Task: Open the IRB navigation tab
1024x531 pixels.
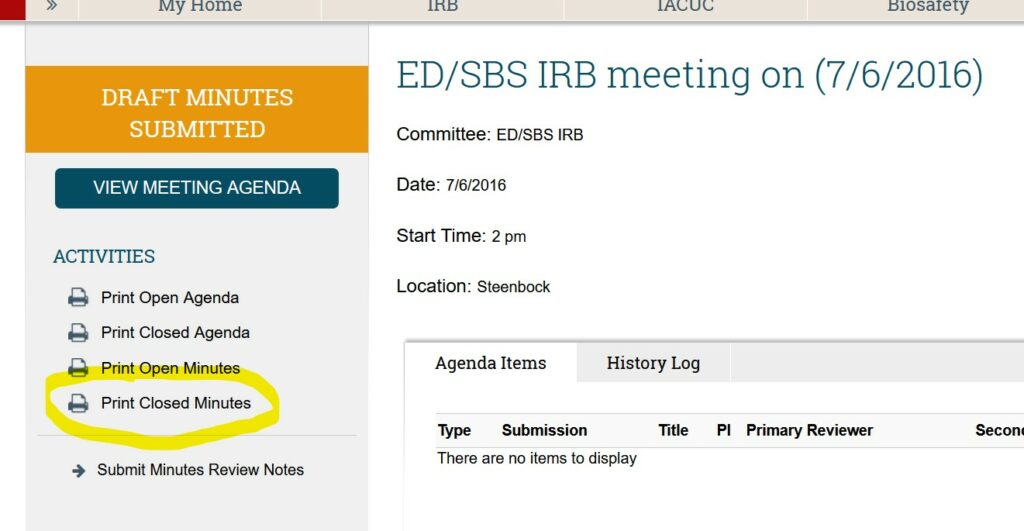Action: point(443,7)
